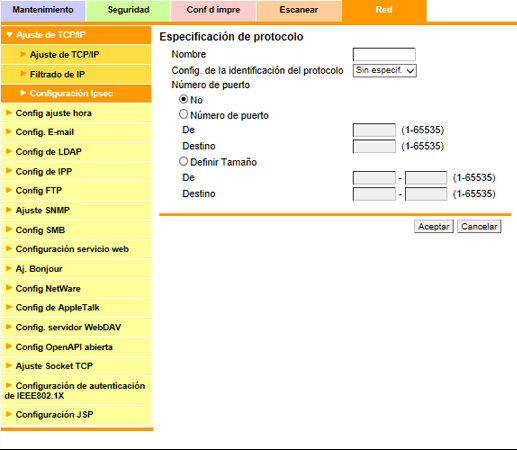The width and height of the screenshot is (517, 450).
Task: Open Config. servidor WebDAV menu item
Action: tap(76, 327)
